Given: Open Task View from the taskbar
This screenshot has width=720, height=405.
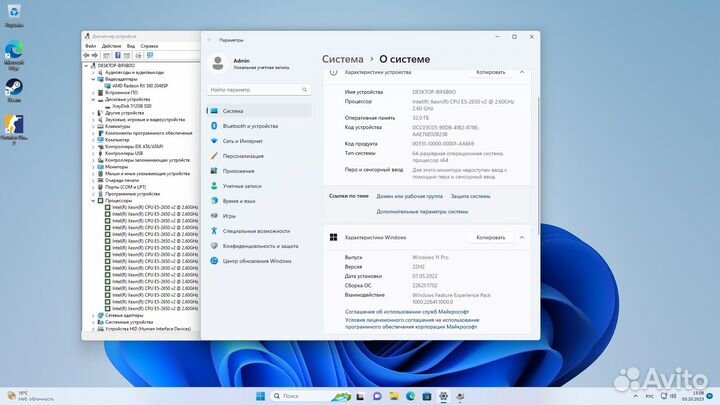Looking at the screenshot, I should (360, 396).
